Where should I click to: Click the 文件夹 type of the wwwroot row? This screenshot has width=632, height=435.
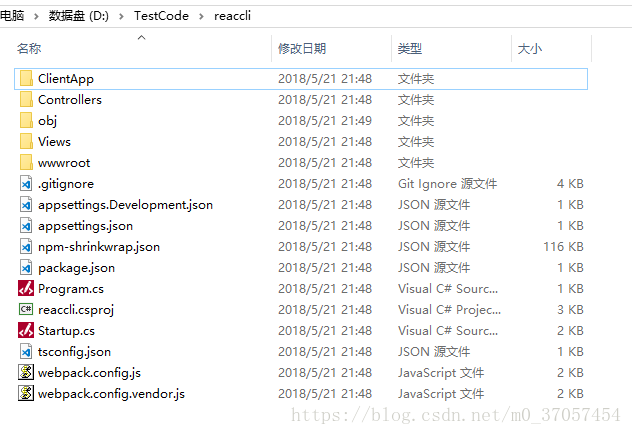coord(416,162)
